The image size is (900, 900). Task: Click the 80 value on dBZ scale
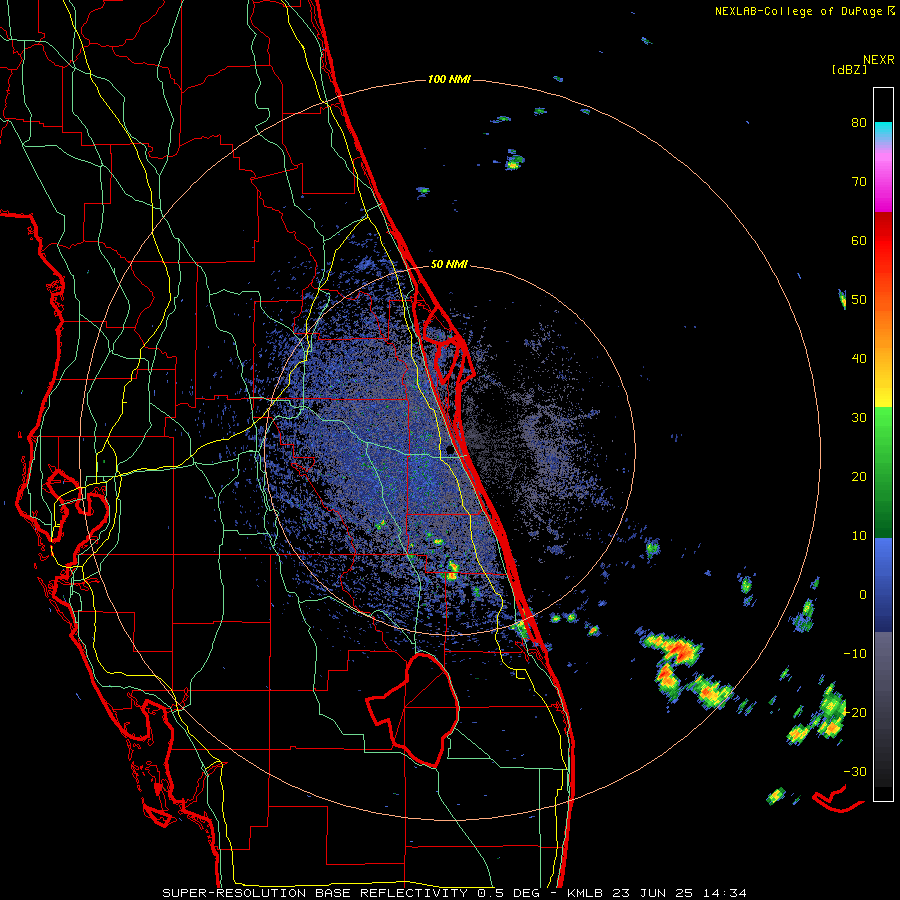coord(859,123)
